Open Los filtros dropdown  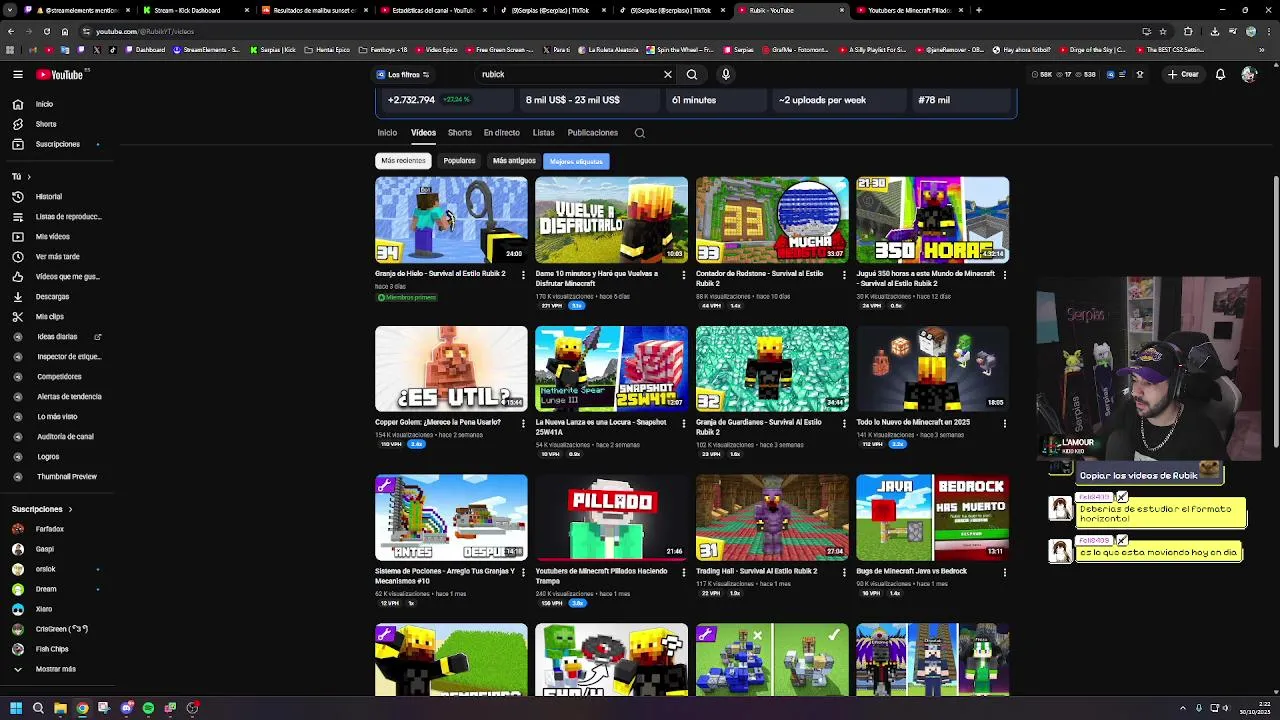(403, 75)
